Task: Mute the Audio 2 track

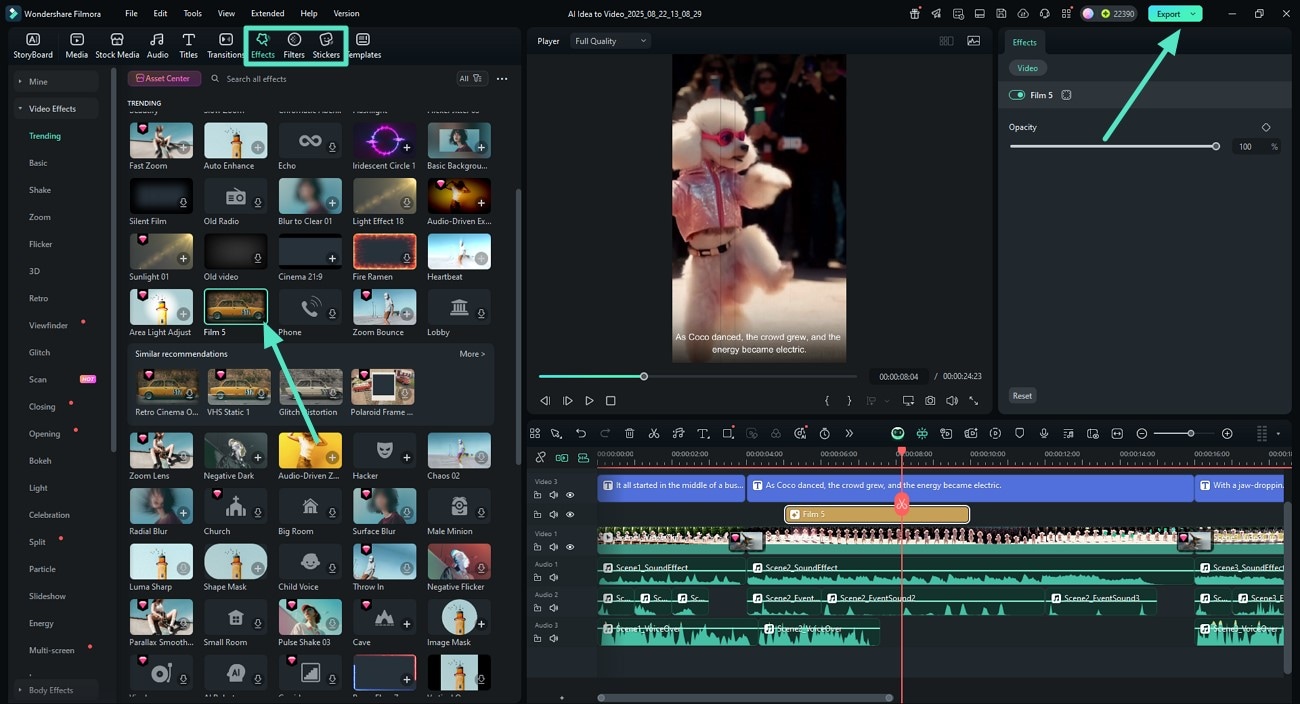Action: pos(554,608)
